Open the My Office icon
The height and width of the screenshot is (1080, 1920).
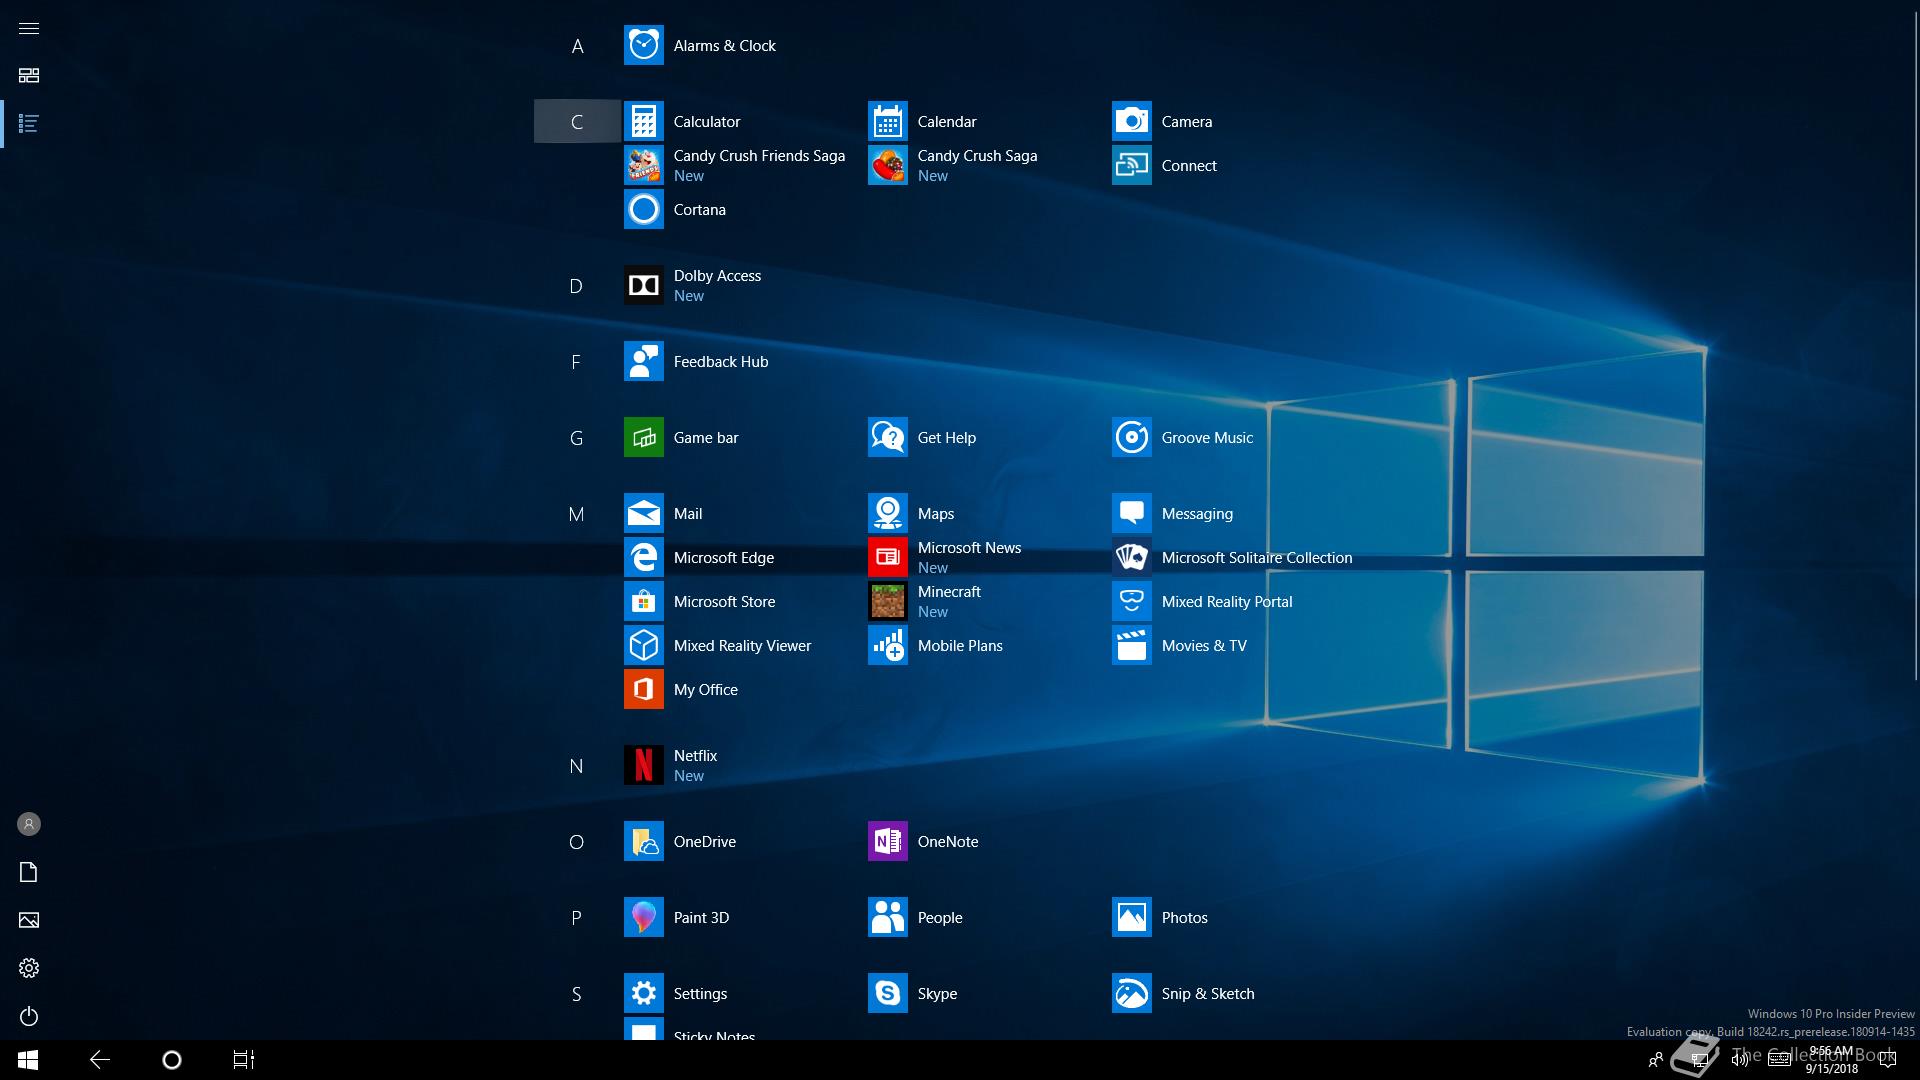643,689
